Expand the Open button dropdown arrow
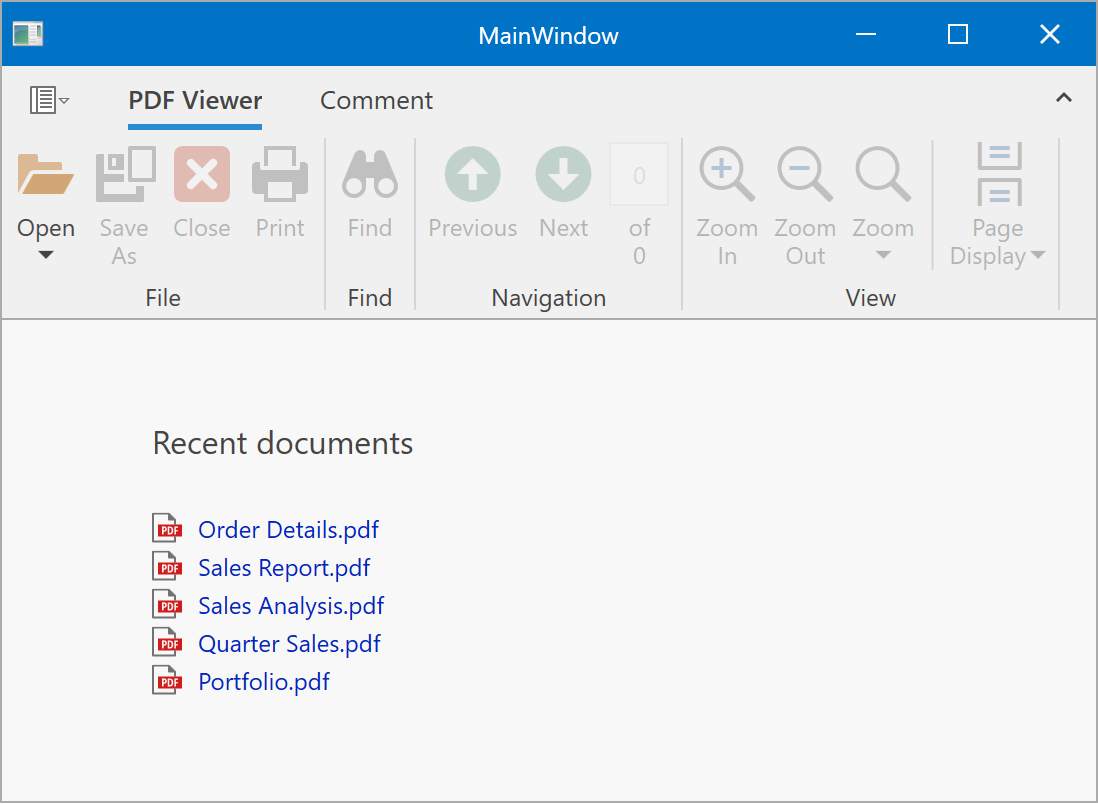 (x=46, y=256)
